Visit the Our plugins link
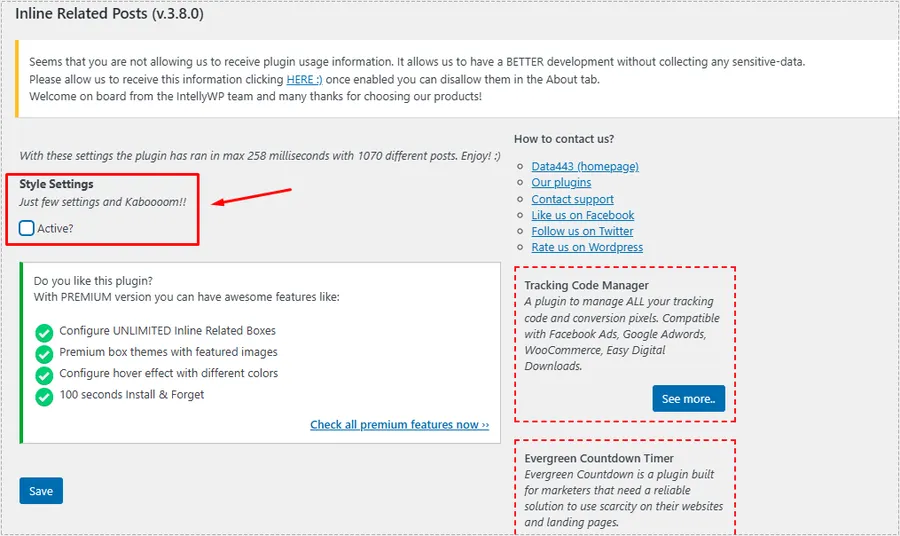900x536 pixels. click(x=561, y=182)
